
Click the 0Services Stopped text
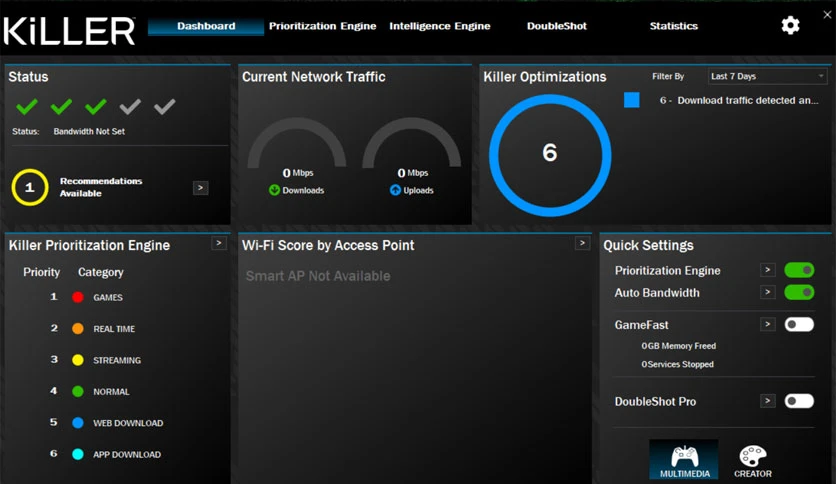(x=677, y=365)
